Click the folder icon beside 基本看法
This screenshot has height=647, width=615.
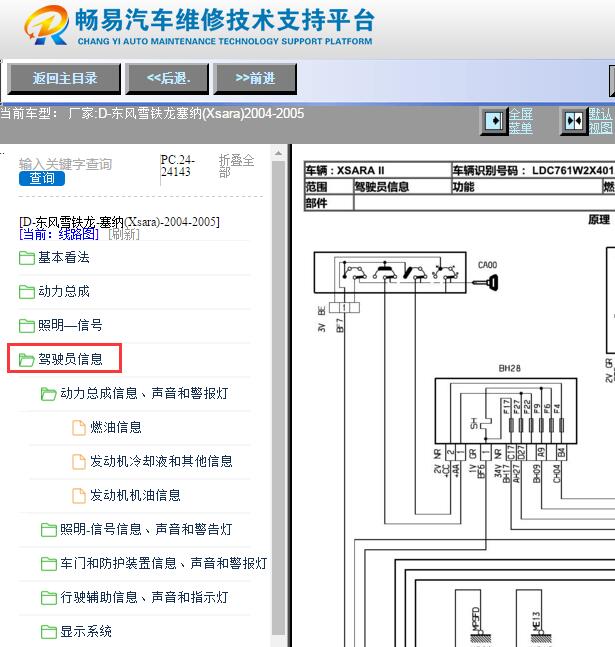27,258
